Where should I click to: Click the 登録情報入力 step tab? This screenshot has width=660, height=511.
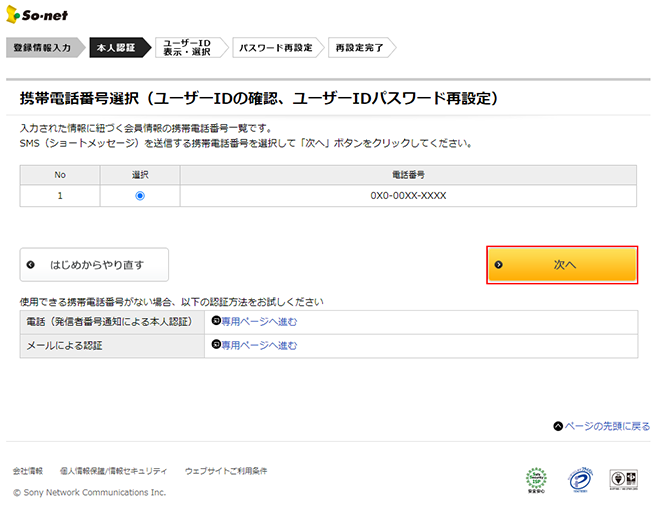tap(42, 47)
